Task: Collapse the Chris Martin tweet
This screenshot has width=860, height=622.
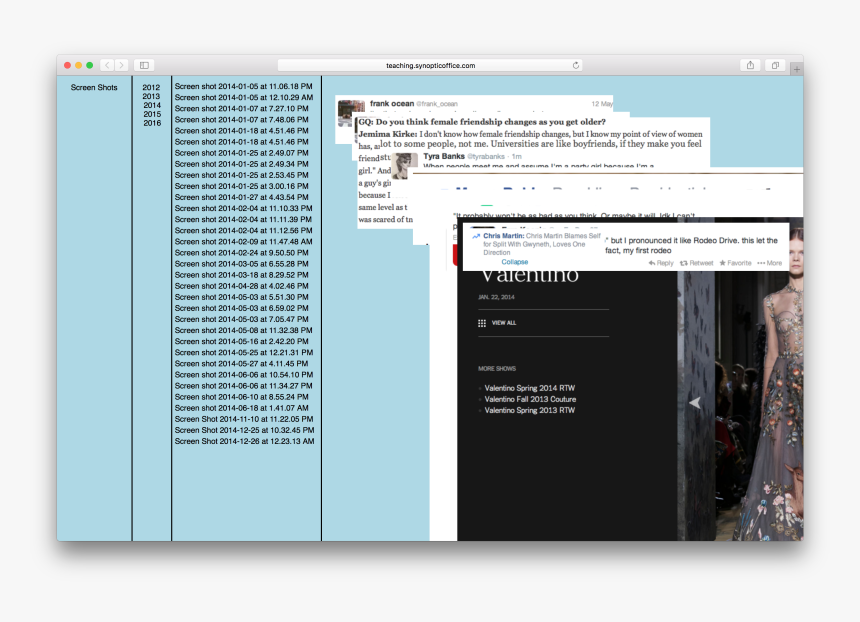Action: (513, 262)
